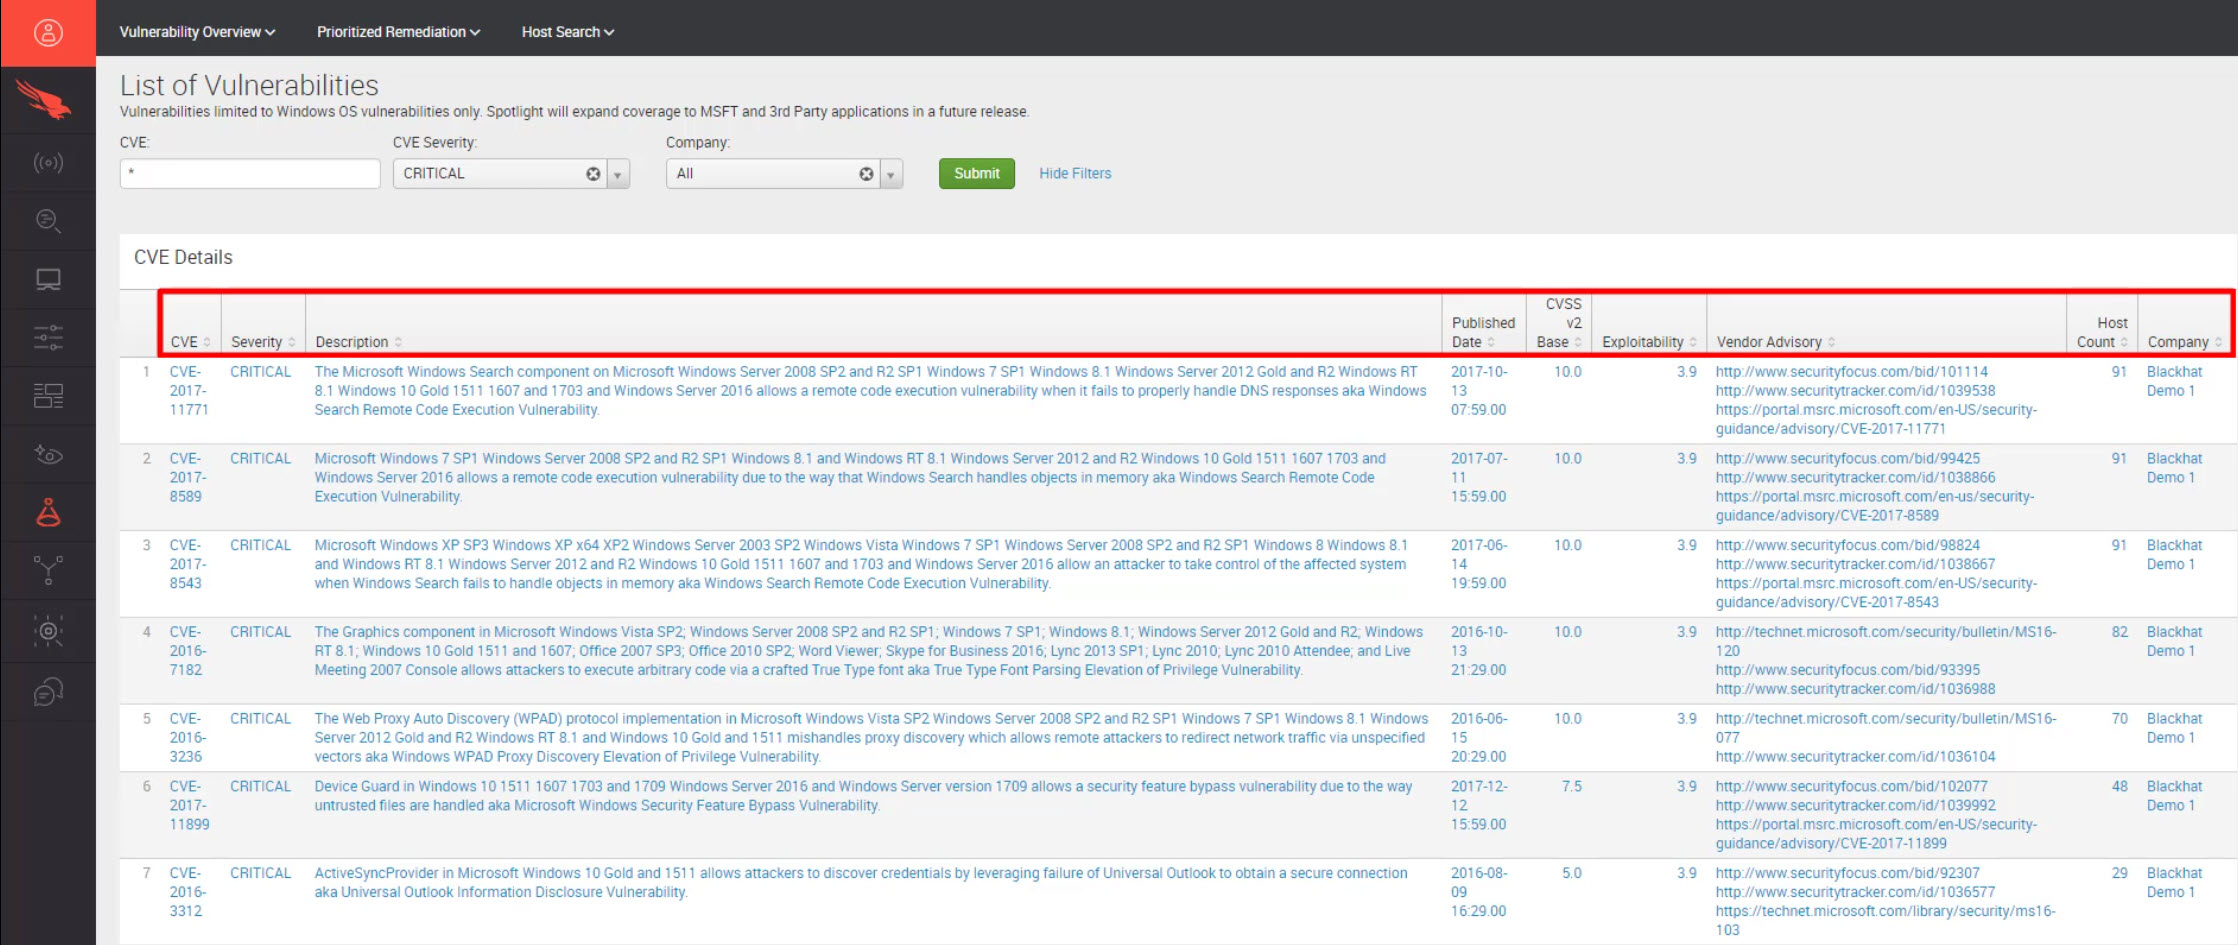Click host count 29 for CVE-2016-3312

(2119, 873)
